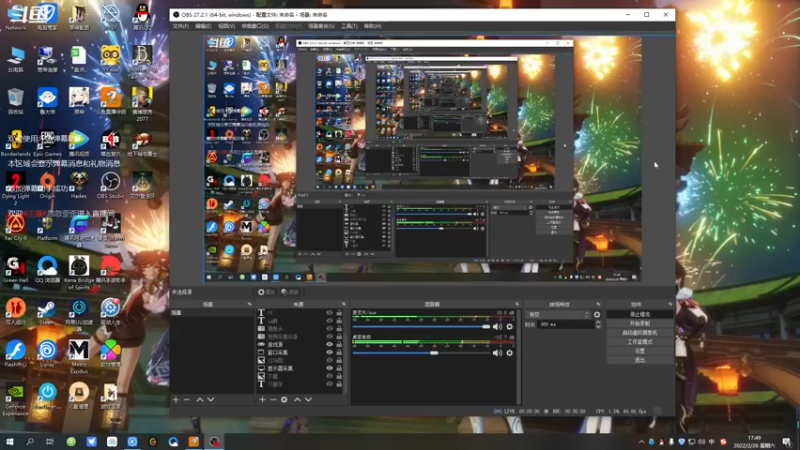The image size is (800, 450).
Task: Open Task View on taskbar
Action: [x=50, y=441]
